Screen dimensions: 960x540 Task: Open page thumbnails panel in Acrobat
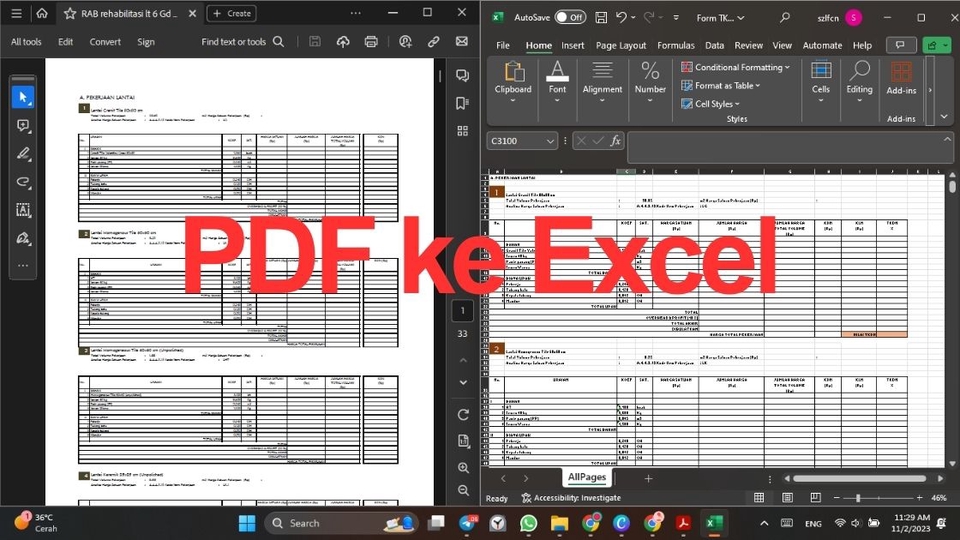click(463, 130)
